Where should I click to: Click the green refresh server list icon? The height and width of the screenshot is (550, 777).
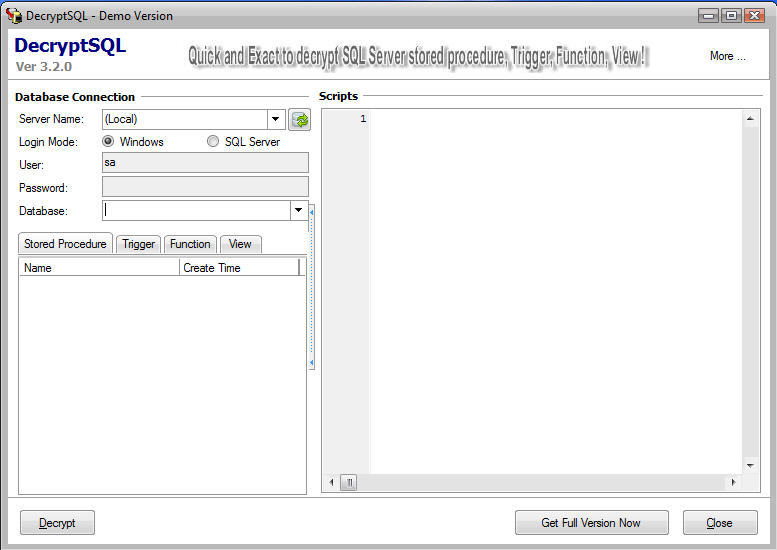coord(299,120)
